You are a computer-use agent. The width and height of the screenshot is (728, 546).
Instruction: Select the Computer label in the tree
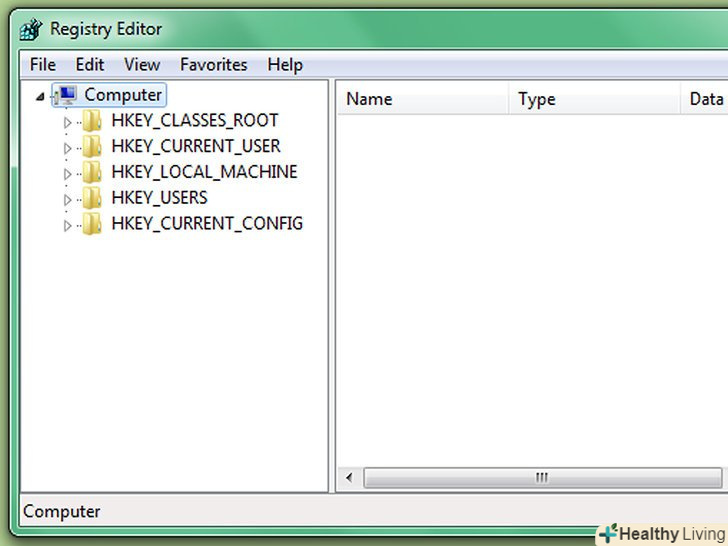coord(123,95)
